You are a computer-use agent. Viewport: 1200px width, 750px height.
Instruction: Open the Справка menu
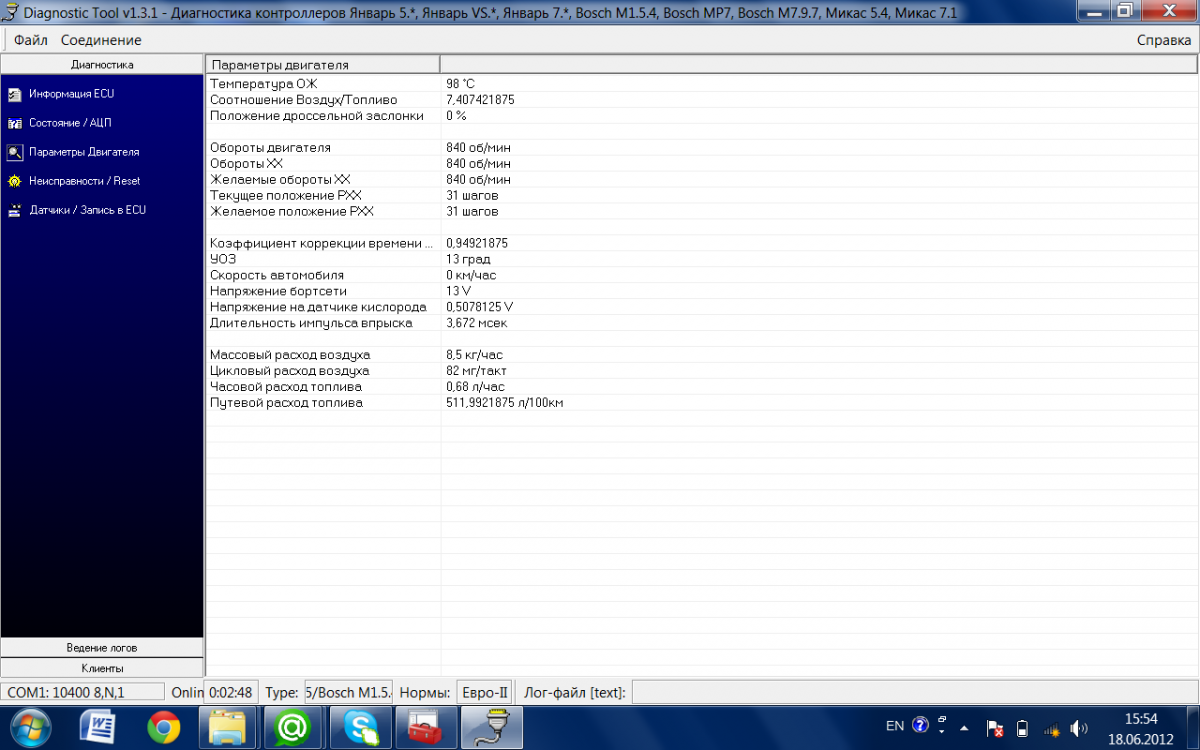pos(1164,40)
